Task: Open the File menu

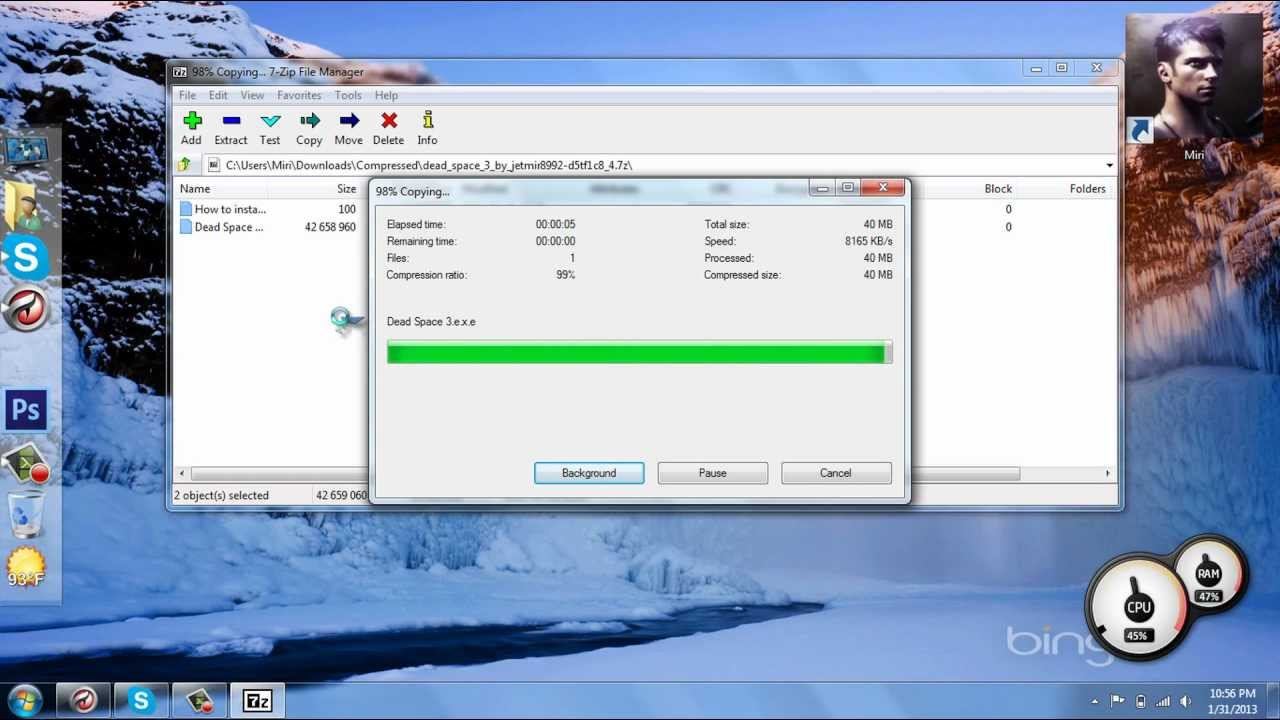Action: coord(187,95)
